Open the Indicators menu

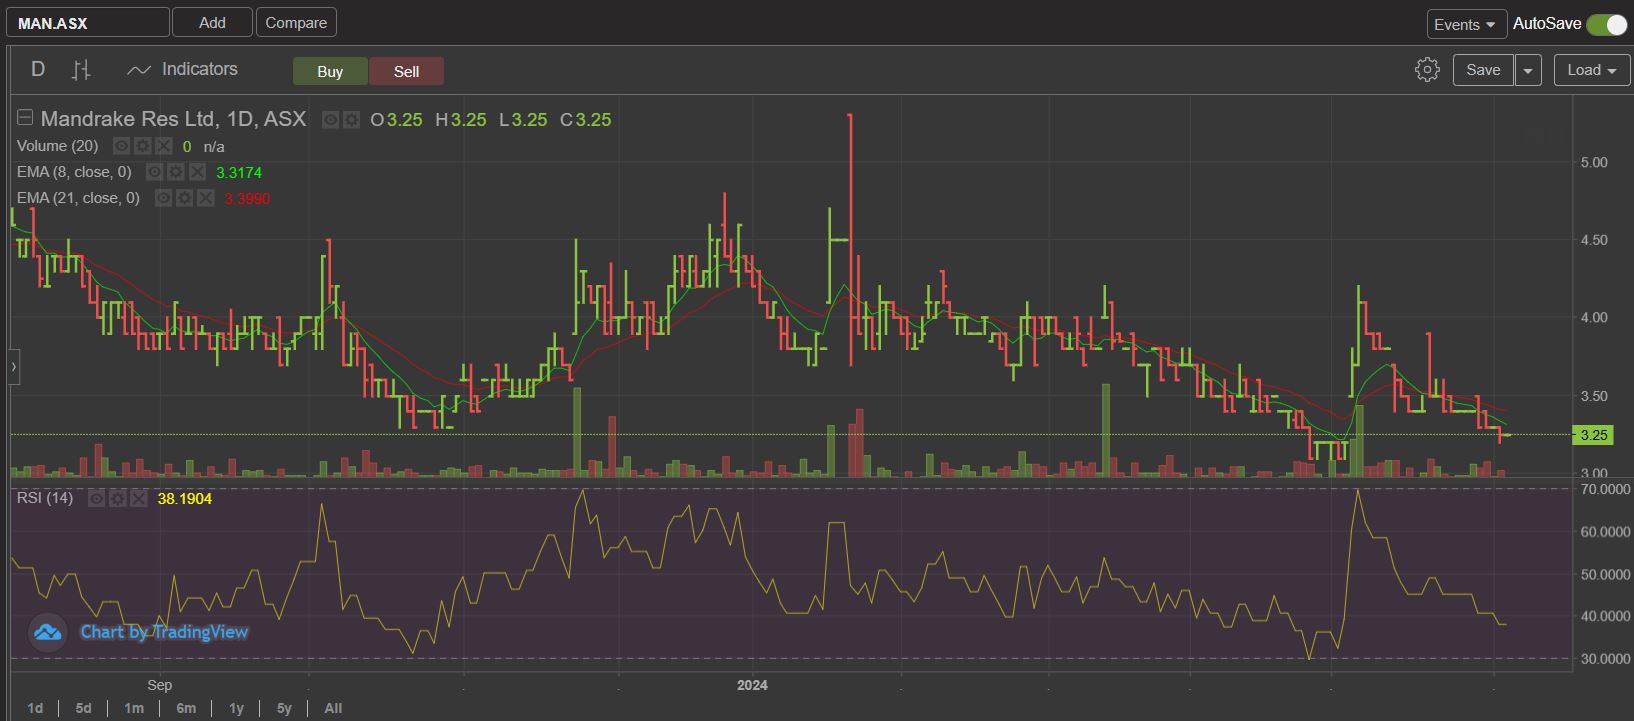[x=183, y=69]
